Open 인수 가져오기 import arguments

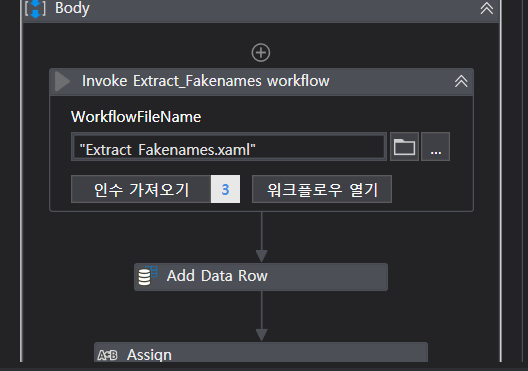[141, 189]
